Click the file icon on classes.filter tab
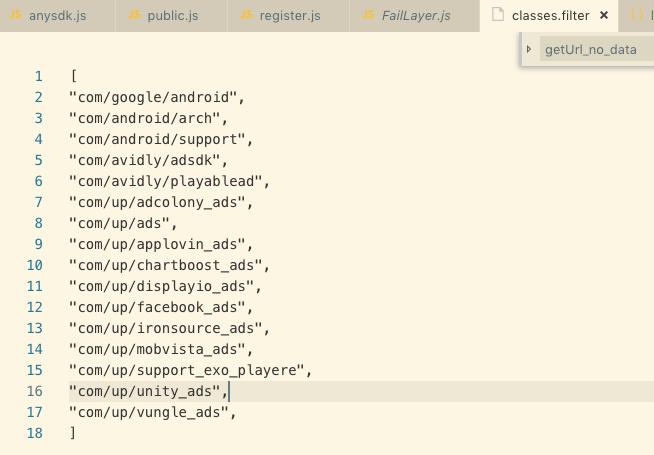Viewport: 654px width, 455px height. pos(497,16)
